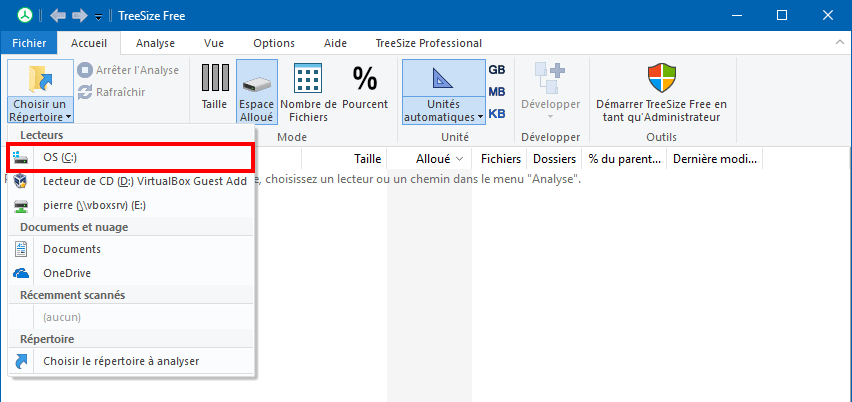Open the Fichier menu
This screenshot has height=402, width=852.
click(x=29, y=43)
